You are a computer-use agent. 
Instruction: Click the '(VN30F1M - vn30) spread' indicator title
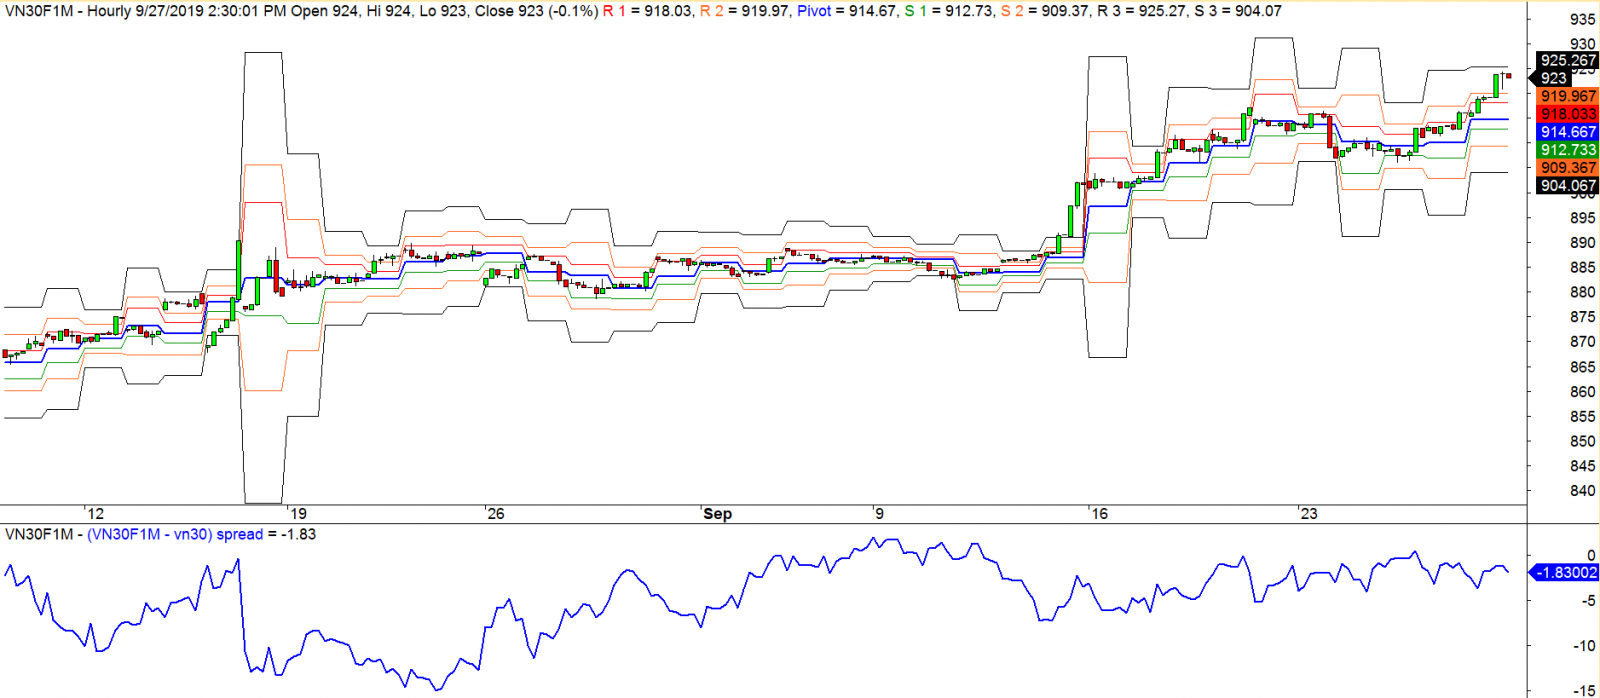(175, 535)
